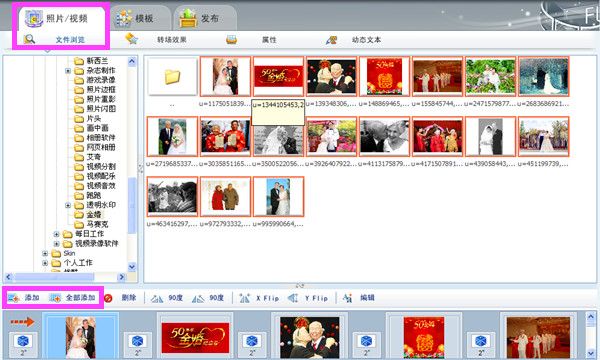This screenshot has height=360, width=600.
Task: Flip horizontally using X Flip icon
Action: (x=245, y=298)
